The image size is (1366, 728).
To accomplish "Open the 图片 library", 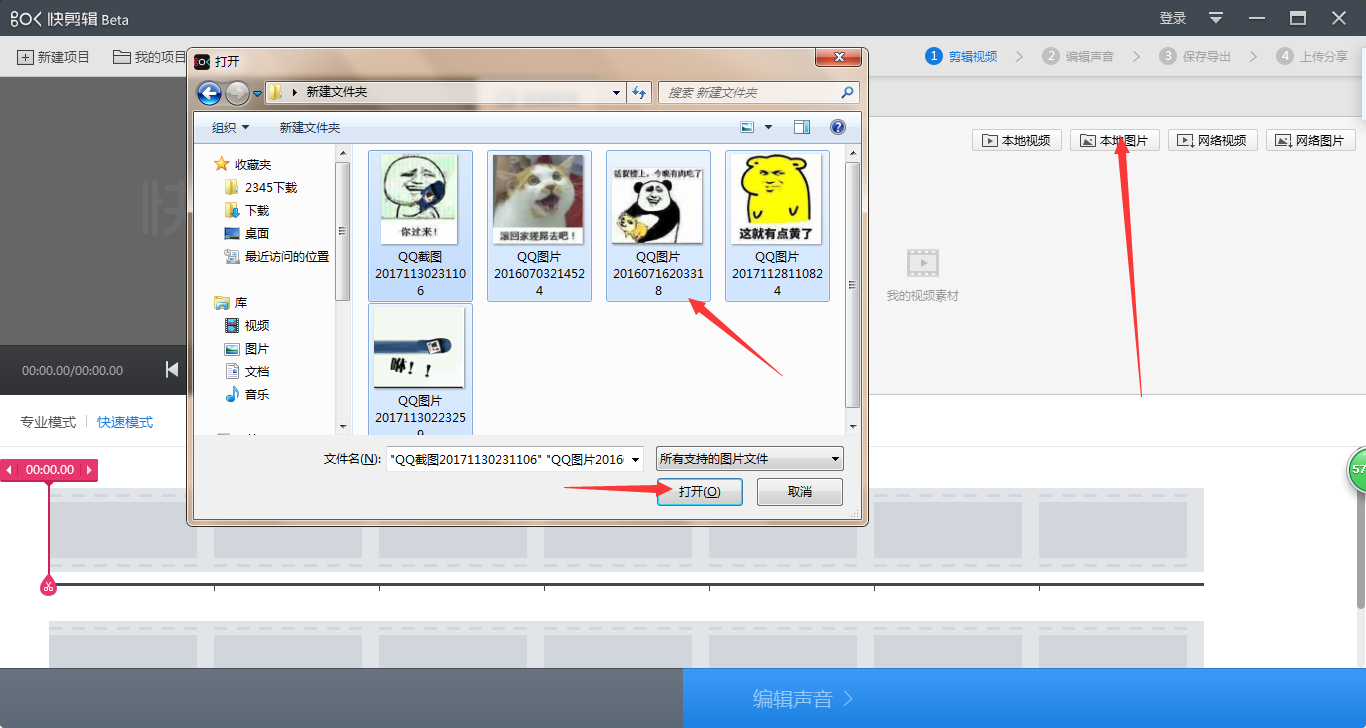I will tap(247, 348).
